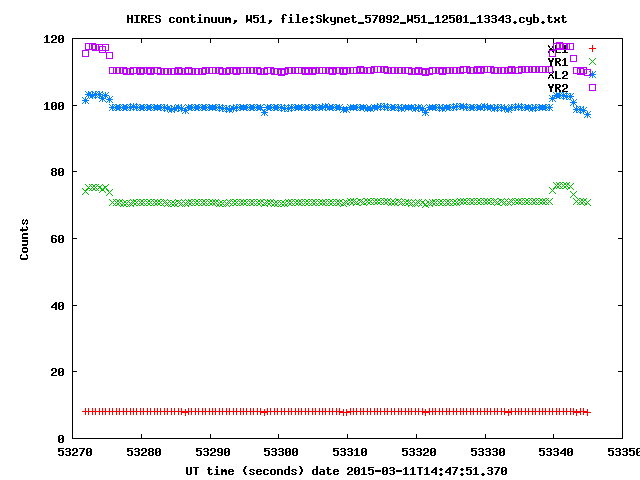Click the UT time x-axis label
640x480 pixels.
point(347,471)
